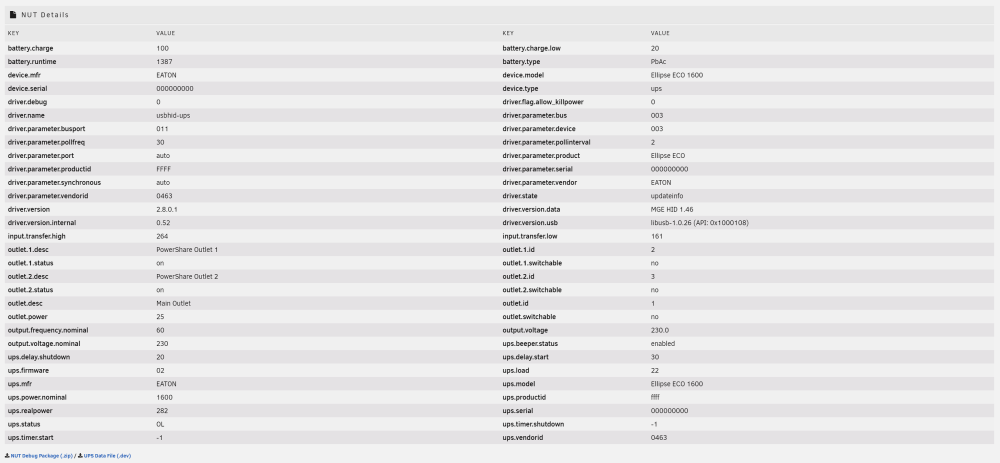This screenshot has height=463, width=1000.
Task: Click the left KEY column header
Action: (x=13, y=33)
